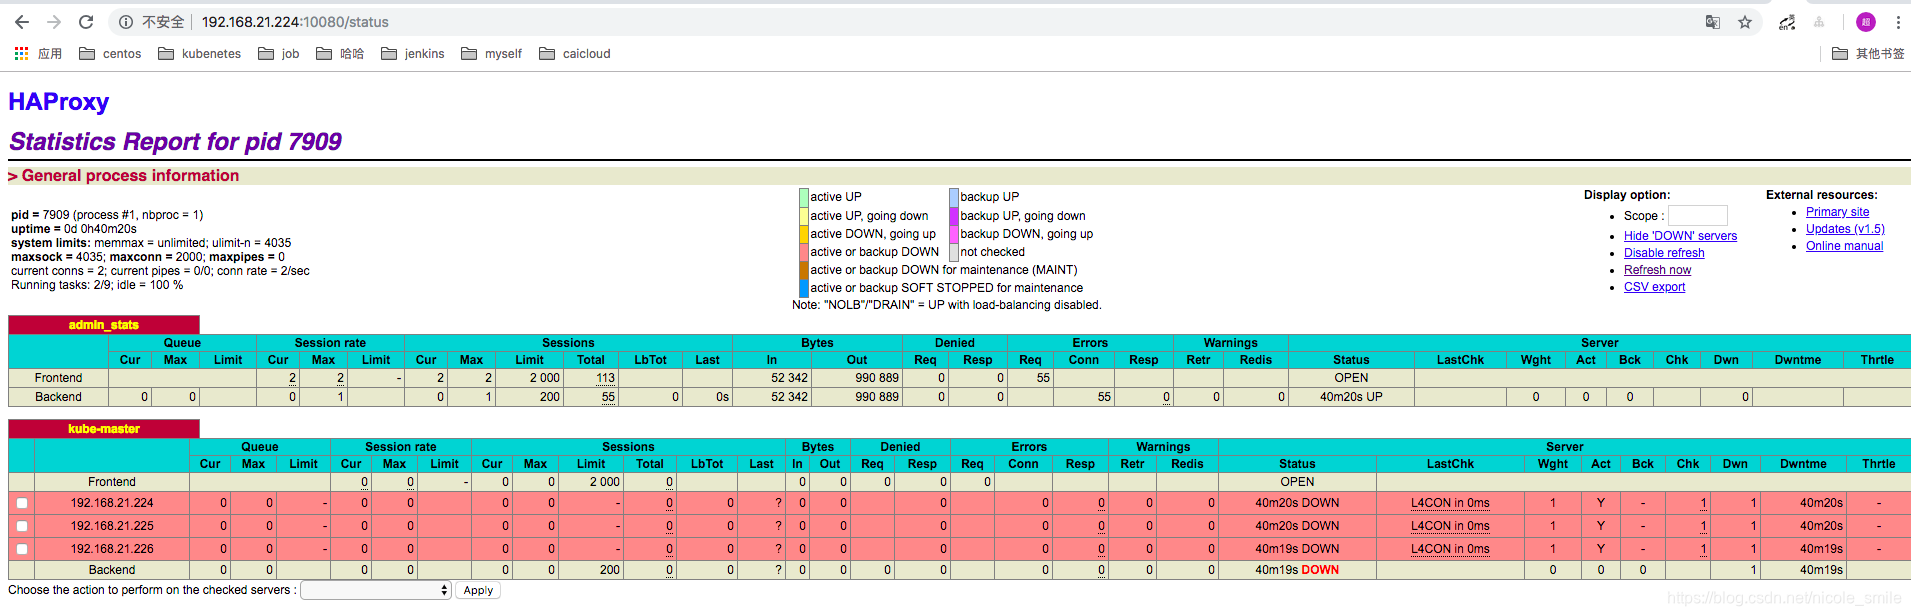Reload the page with the refresh icon
This screenshot has height=616, width=1911.
point(86,22)
